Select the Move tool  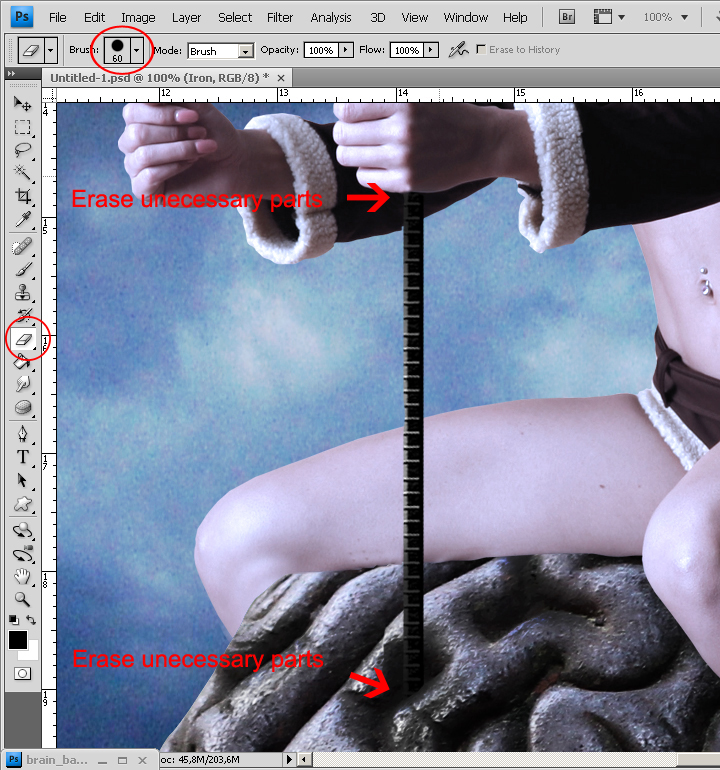pos(22,103)
